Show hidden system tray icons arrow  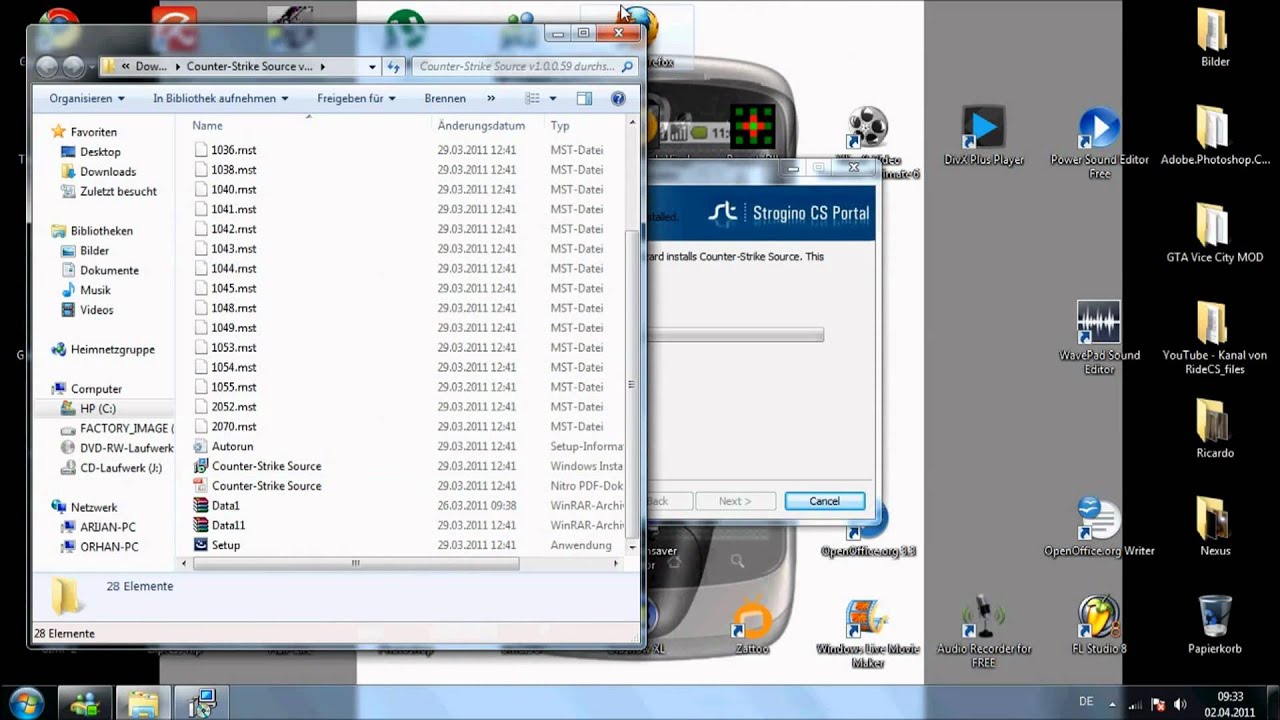1112,704
